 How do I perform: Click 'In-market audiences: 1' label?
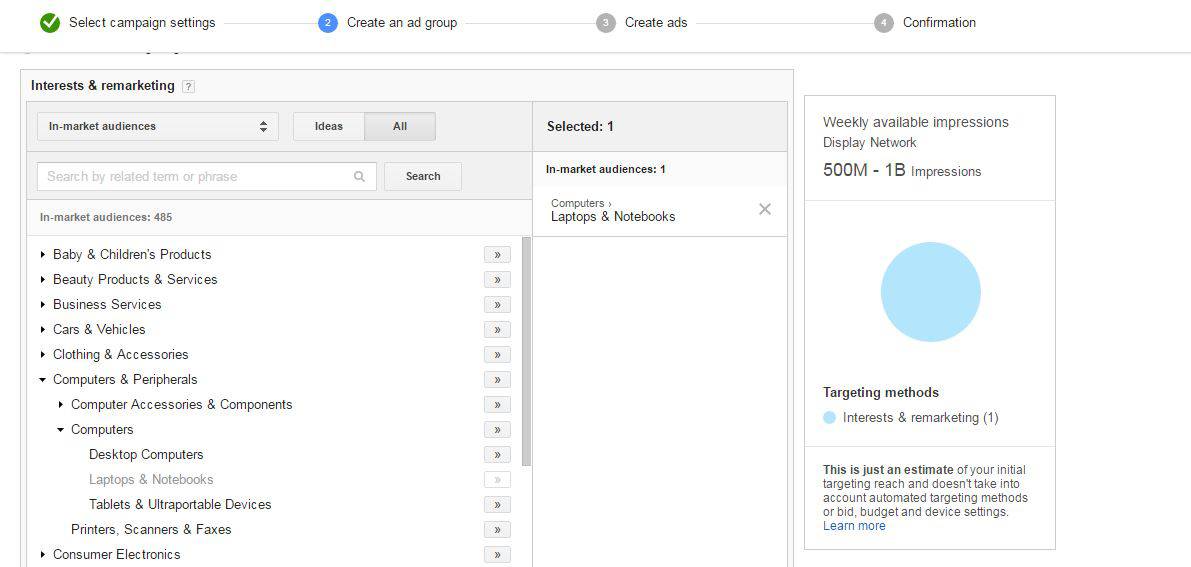click(605, 169)
